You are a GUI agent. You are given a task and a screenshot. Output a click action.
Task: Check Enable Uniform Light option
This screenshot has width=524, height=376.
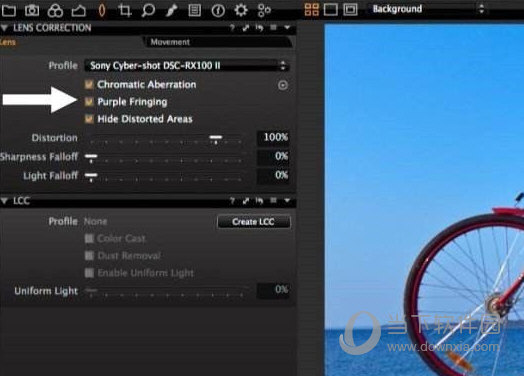point(89,273)
